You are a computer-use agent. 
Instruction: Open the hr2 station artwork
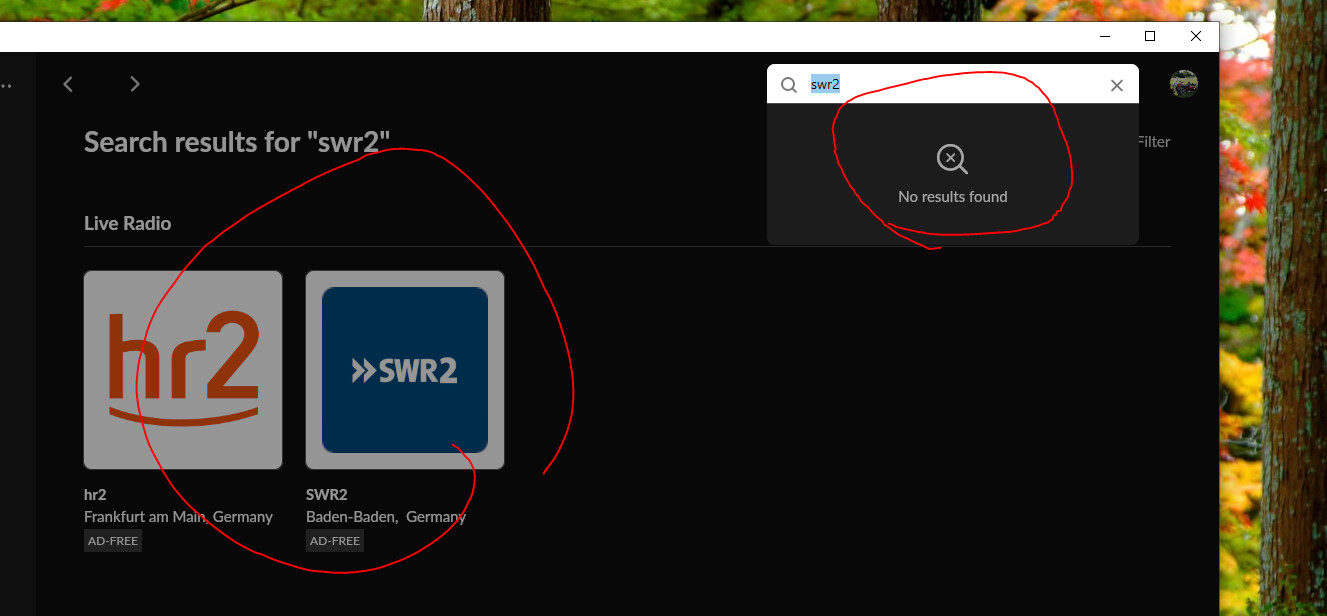183,370
